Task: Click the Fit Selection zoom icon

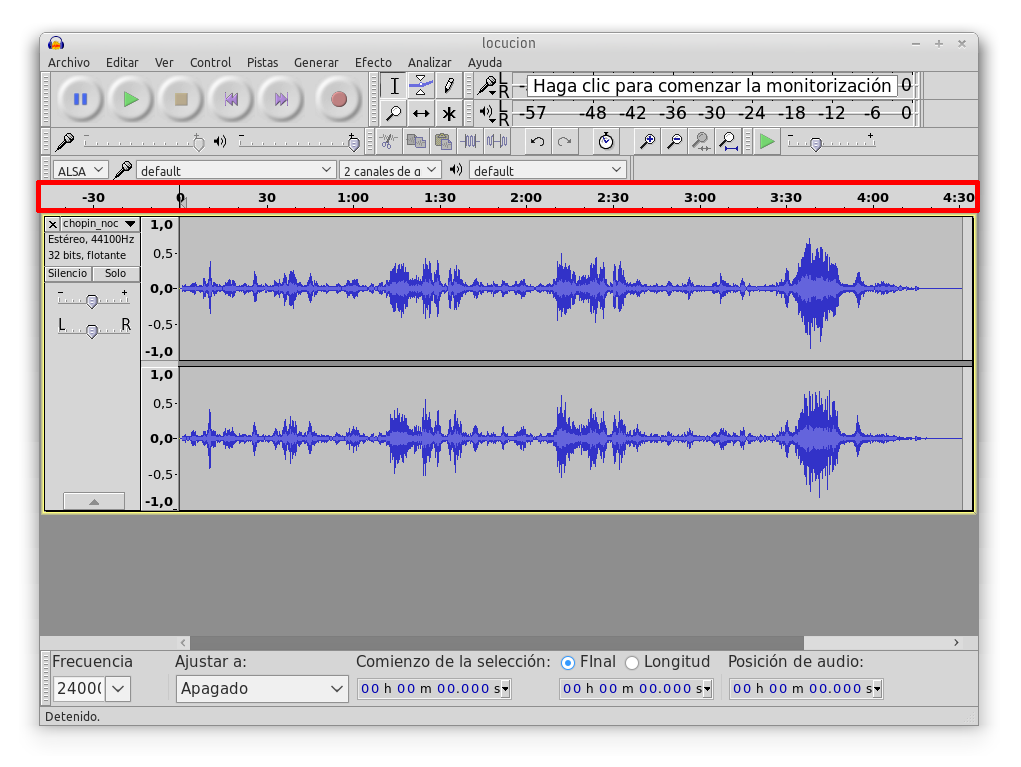Action: pyautogui.click(x=701, y=141)
